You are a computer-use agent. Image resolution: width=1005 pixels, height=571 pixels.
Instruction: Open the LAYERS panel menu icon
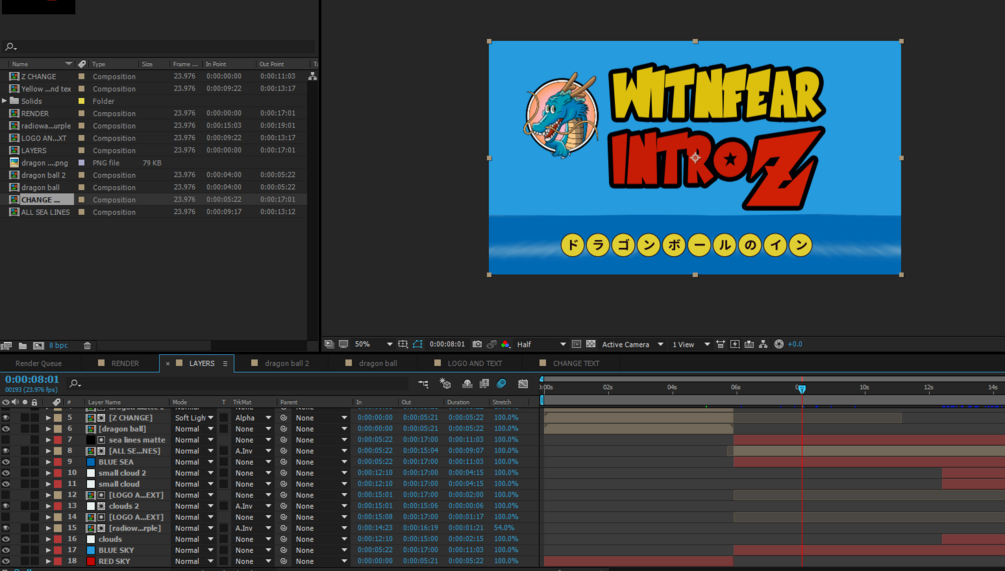pyautogui.click(x=225, y=363)
